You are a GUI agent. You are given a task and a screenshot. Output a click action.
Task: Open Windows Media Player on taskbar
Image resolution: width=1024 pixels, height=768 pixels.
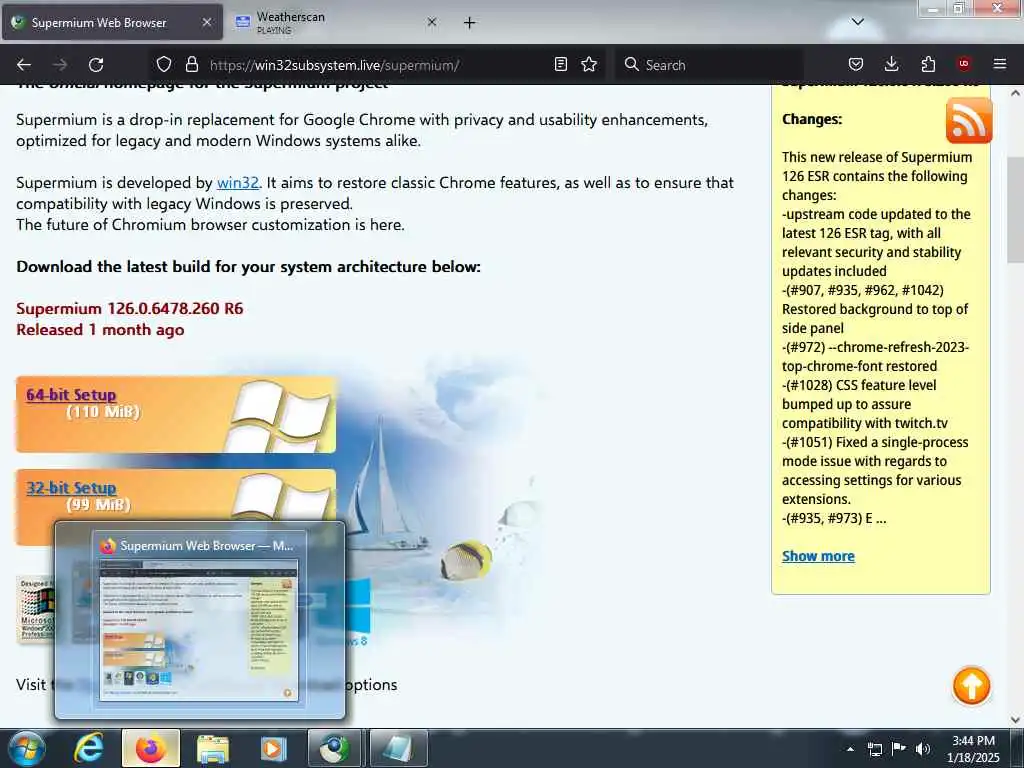[274, 748]
